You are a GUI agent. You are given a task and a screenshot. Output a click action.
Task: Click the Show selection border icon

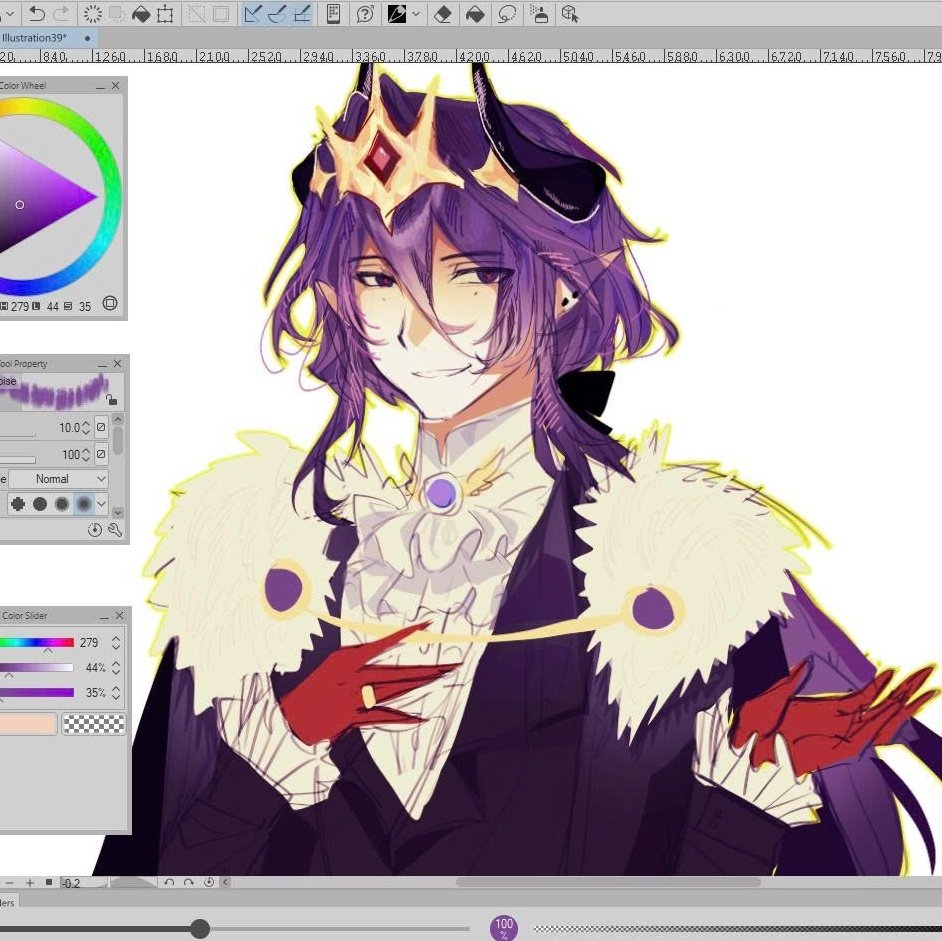220,14
